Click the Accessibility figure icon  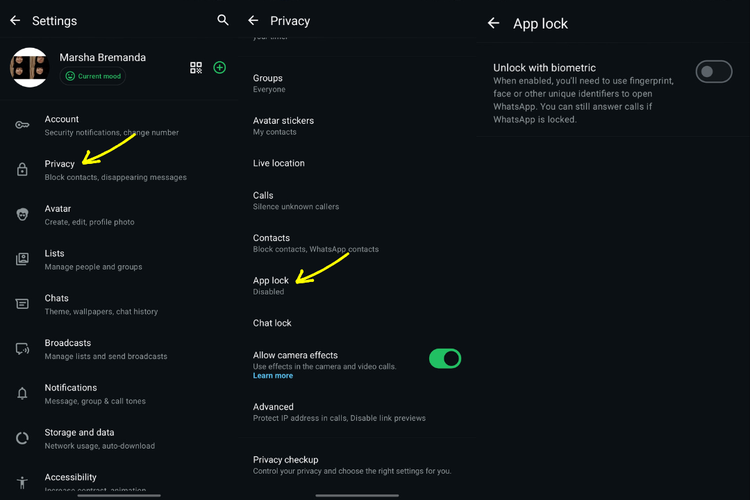(22, 482)
